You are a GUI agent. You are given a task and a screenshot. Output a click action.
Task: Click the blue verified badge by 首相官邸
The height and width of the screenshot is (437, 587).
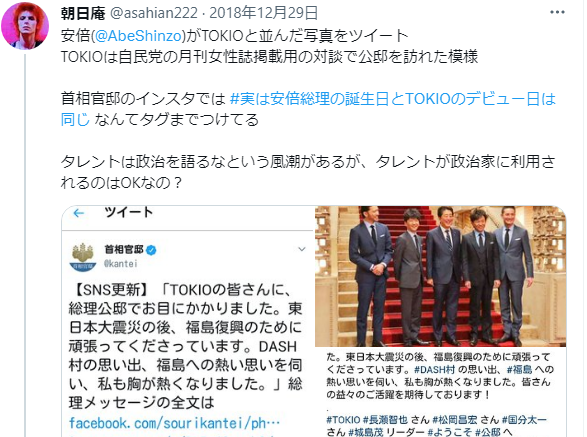(151, 250)
